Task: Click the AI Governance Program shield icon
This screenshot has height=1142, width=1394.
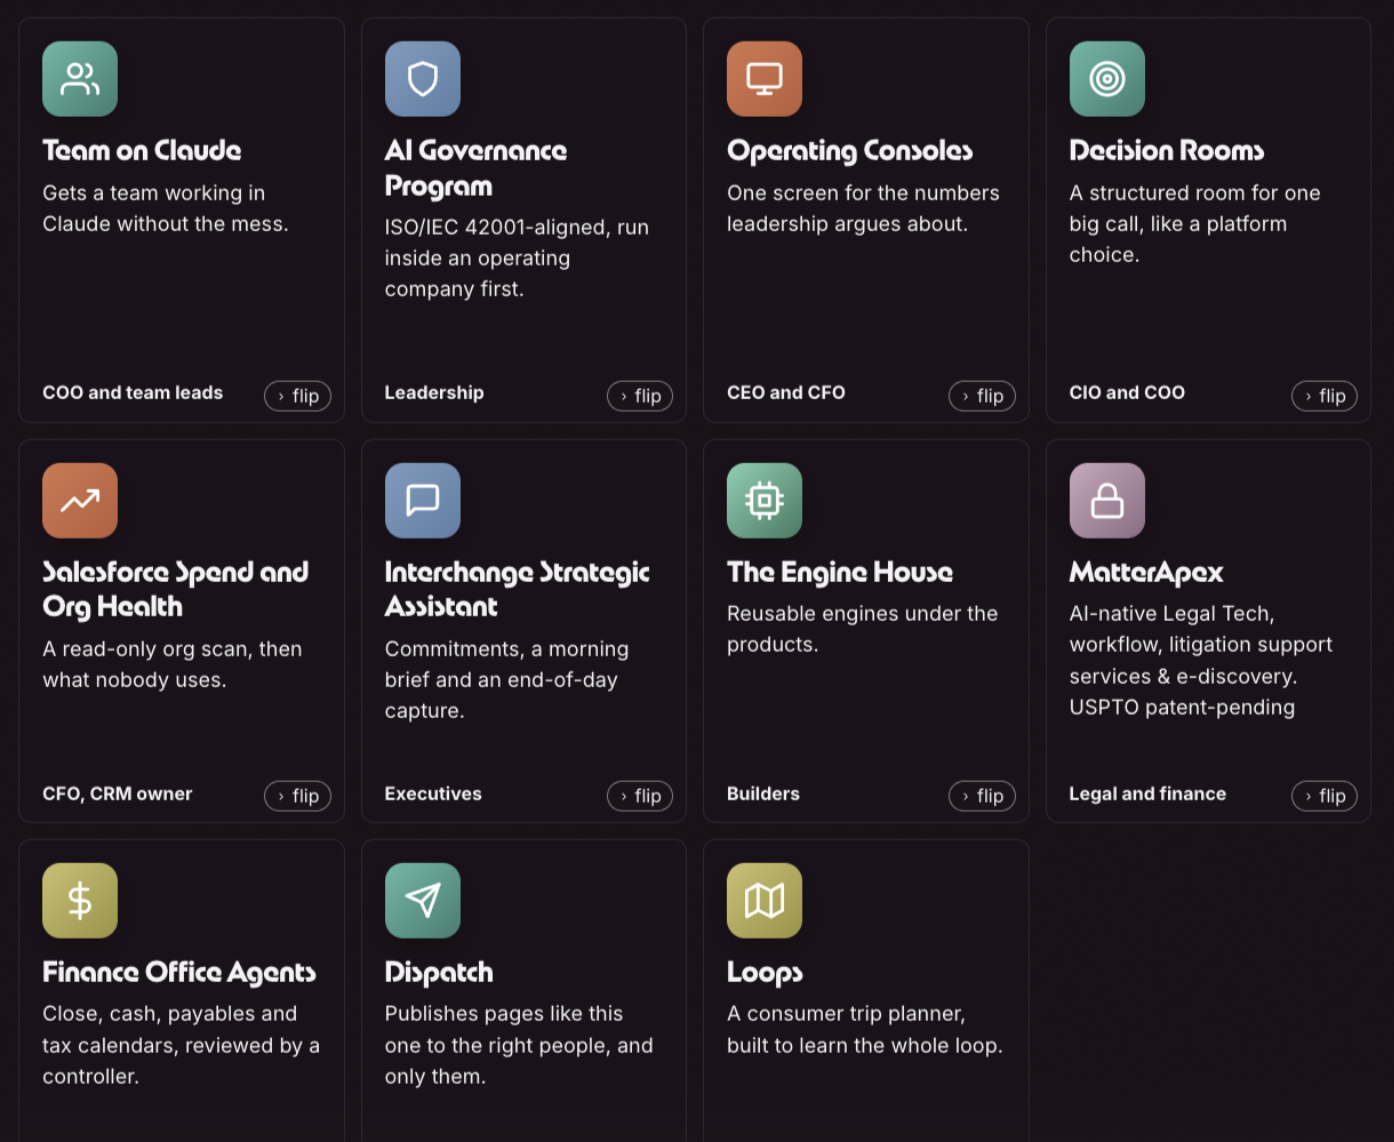Action: point(423,79)
